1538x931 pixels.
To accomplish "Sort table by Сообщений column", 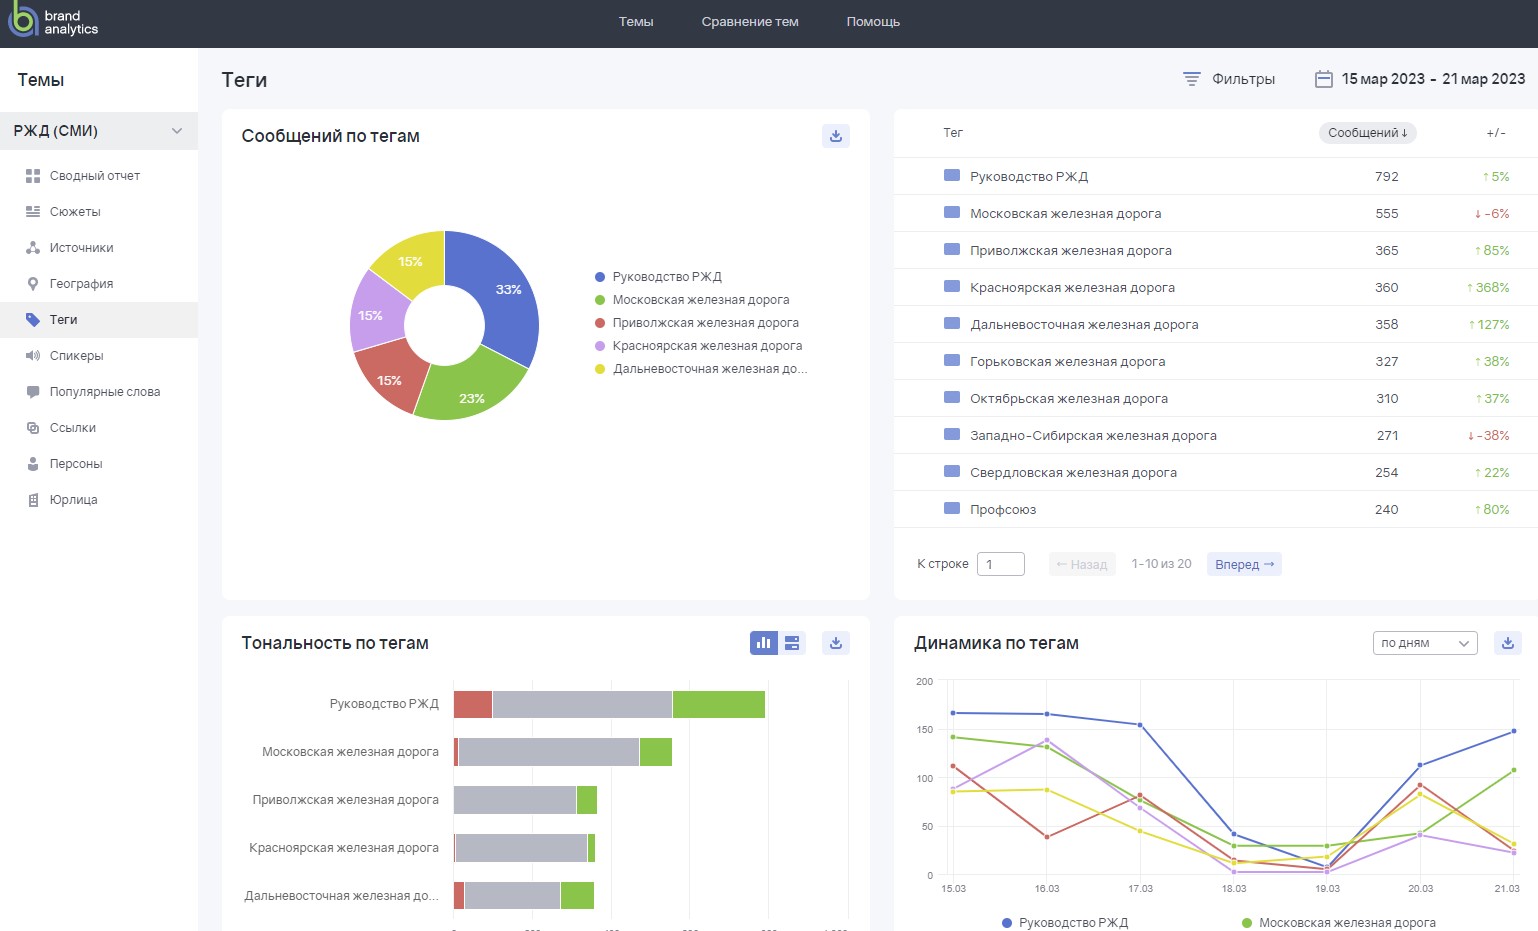I will (x=1367, y=132).
